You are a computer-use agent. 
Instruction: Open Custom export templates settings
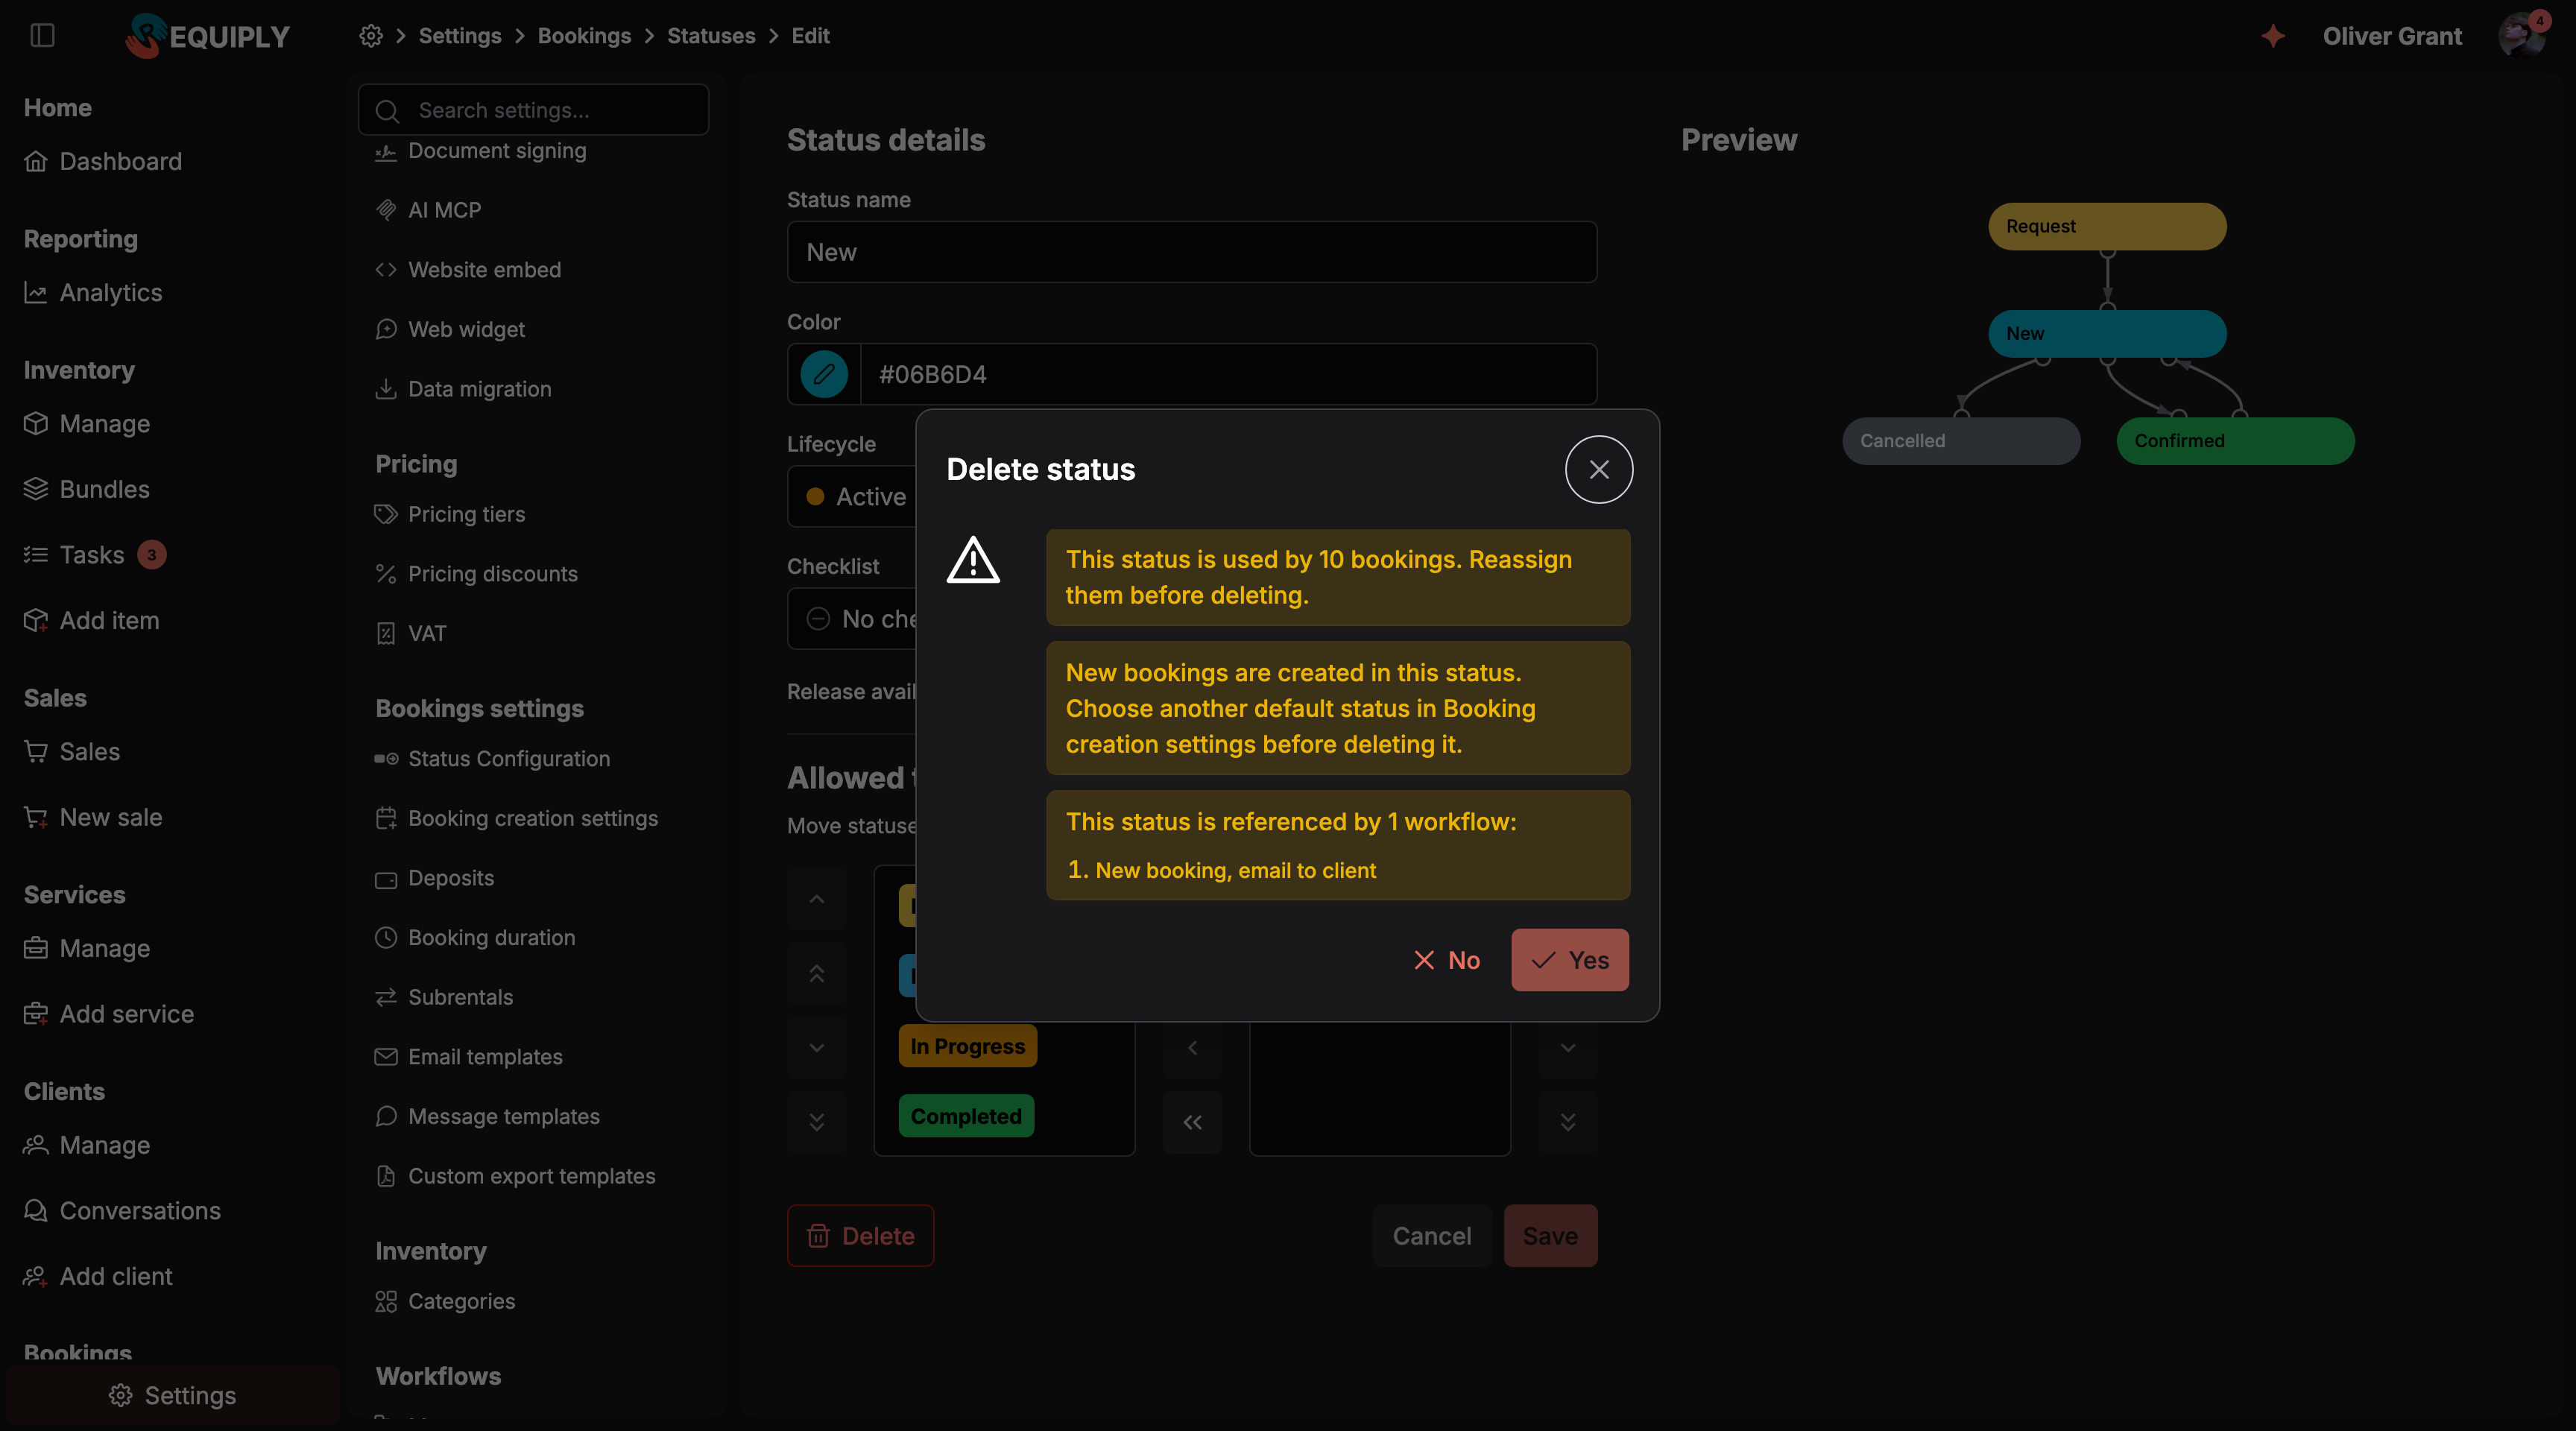click(x=515, y=1176)
